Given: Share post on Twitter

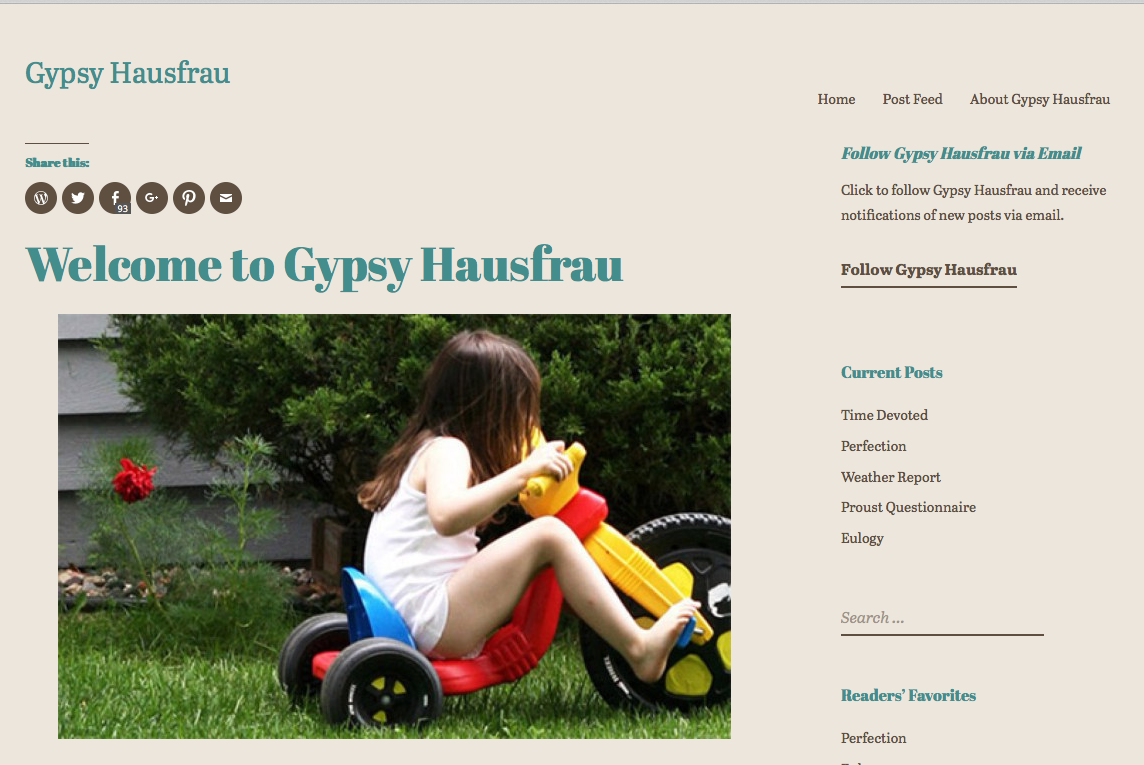Looking at the screenshot, I should click(78, 198).
